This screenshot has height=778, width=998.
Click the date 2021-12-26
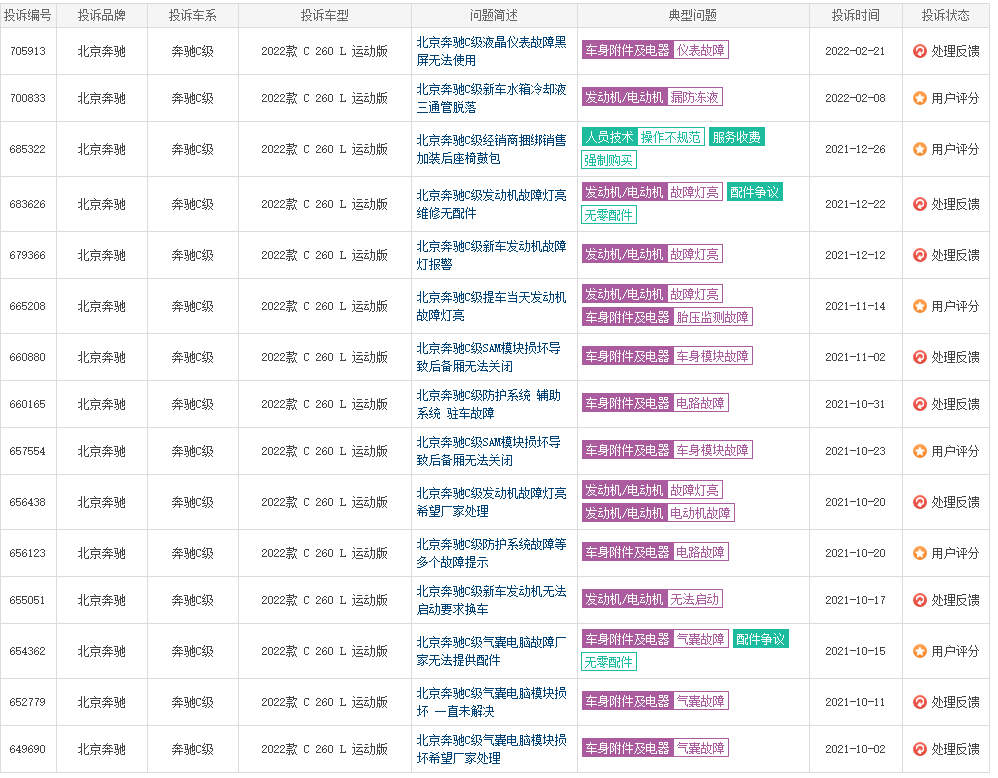click(x=855, y=149)
